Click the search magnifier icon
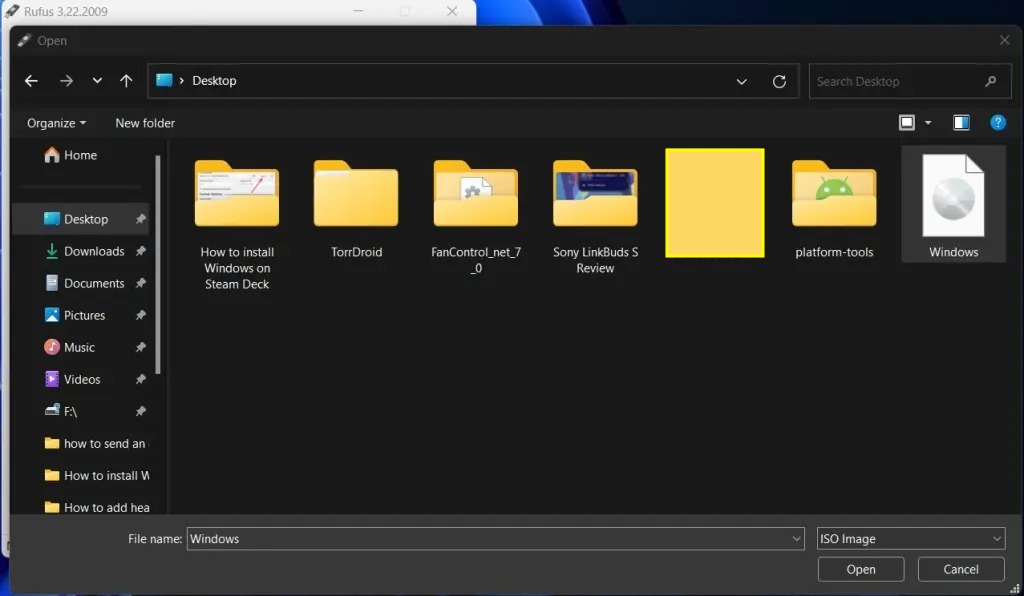 click(990, 82)
